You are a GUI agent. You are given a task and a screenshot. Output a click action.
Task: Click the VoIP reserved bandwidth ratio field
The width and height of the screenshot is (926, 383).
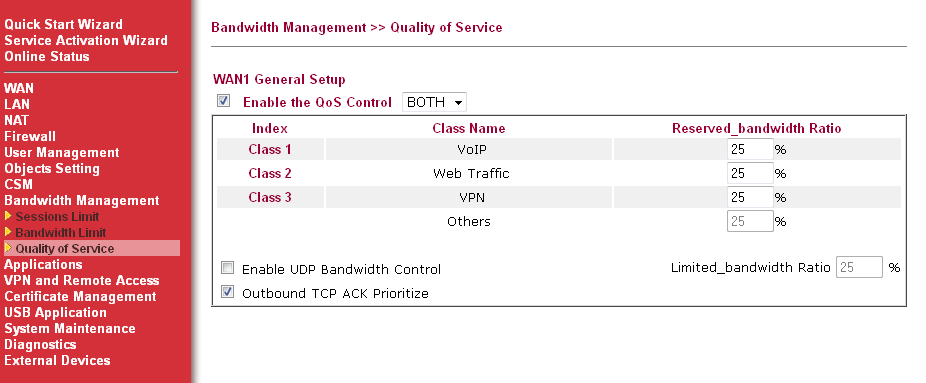(x=750, y=149)
